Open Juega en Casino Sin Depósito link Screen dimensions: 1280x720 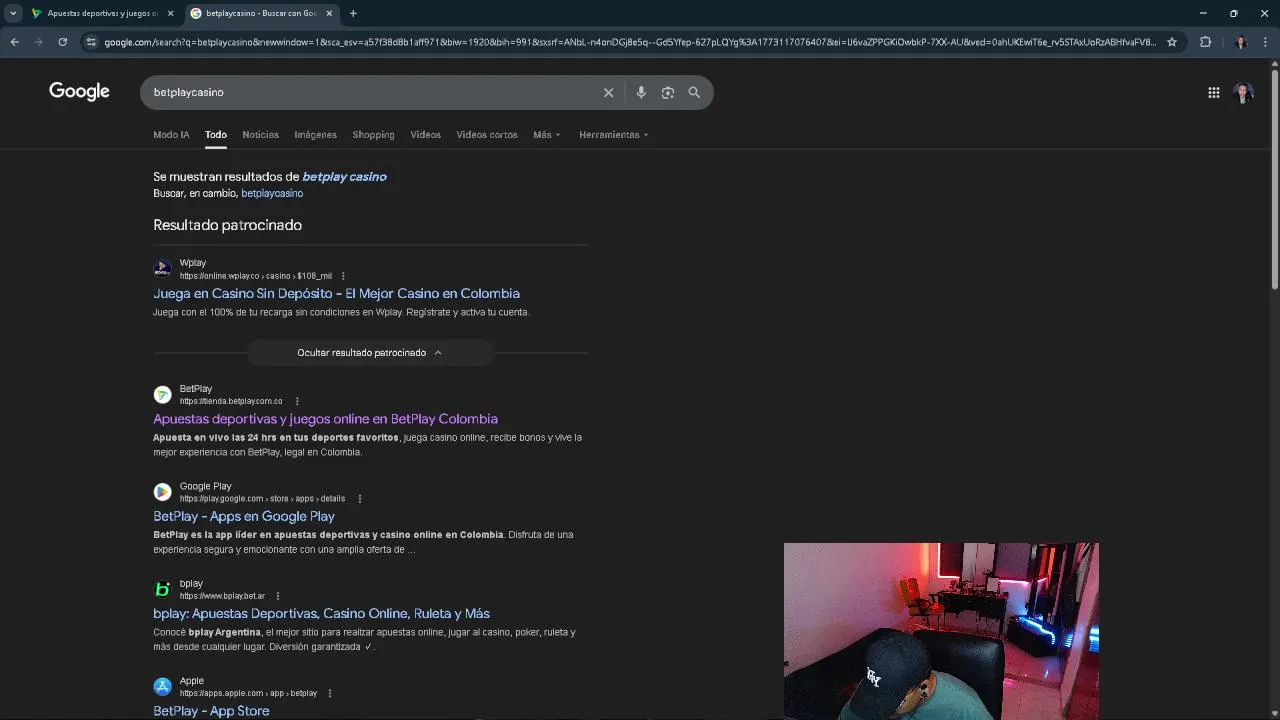point(336,293)
